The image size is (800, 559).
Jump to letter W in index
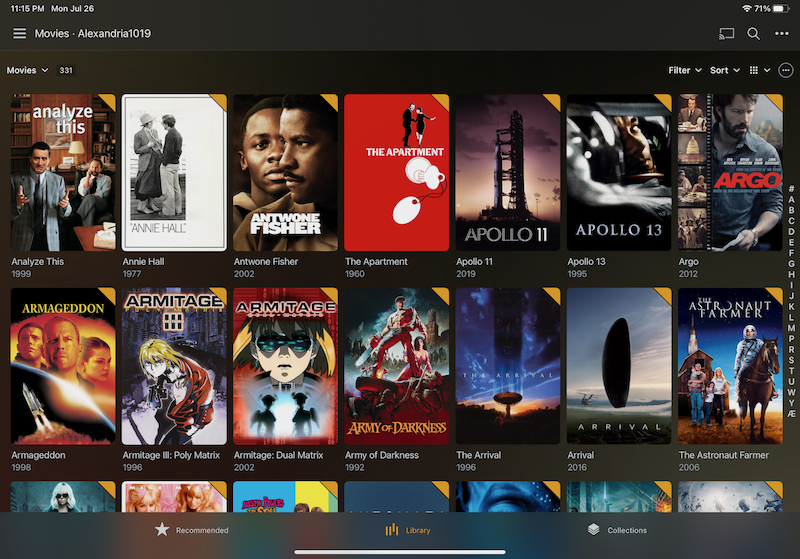(791, 392)
